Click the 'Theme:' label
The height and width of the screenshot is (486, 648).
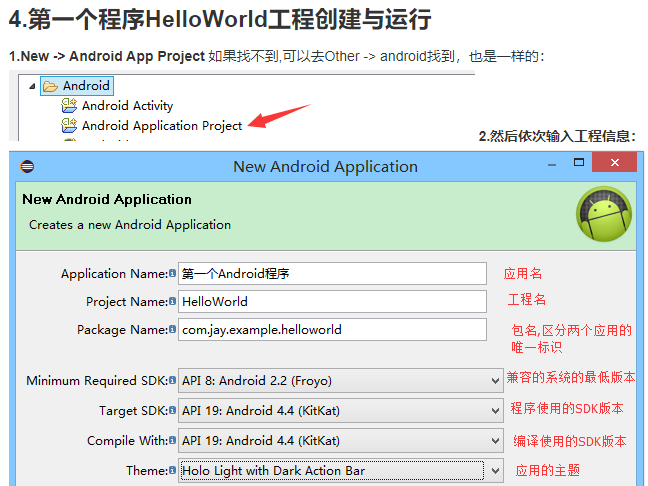tap(147, 471)
